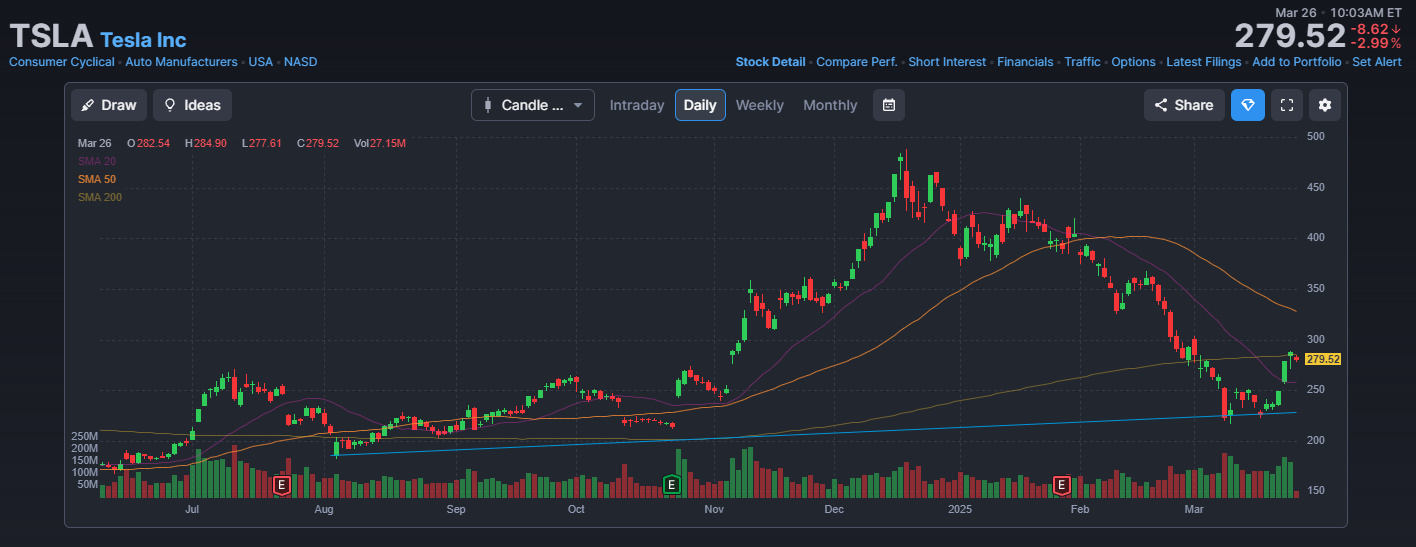The width and height of the screenshot is (1416, 547).
Task: Click the high price H 284.90 value
Action: [x=205, y=143]
